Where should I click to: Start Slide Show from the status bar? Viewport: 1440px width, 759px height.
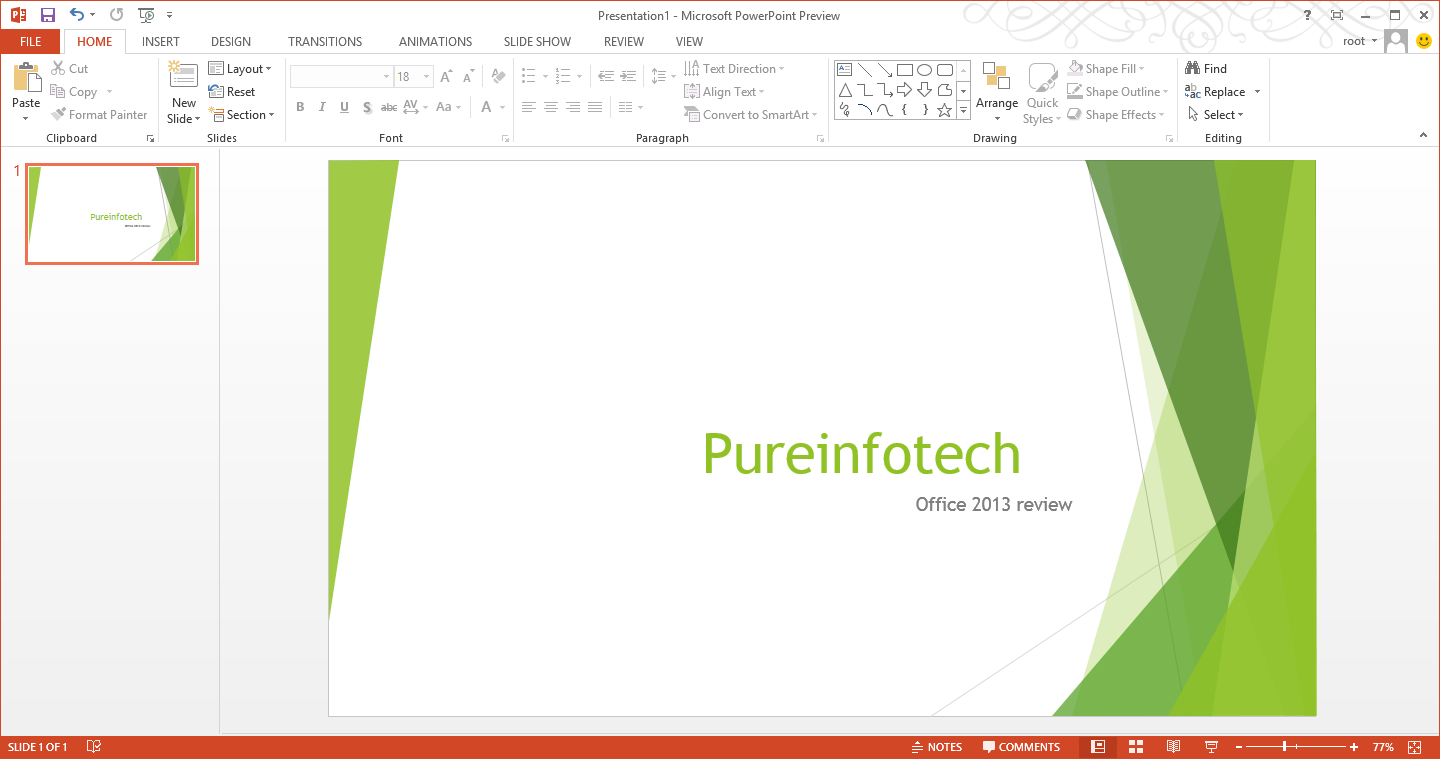1211,746
